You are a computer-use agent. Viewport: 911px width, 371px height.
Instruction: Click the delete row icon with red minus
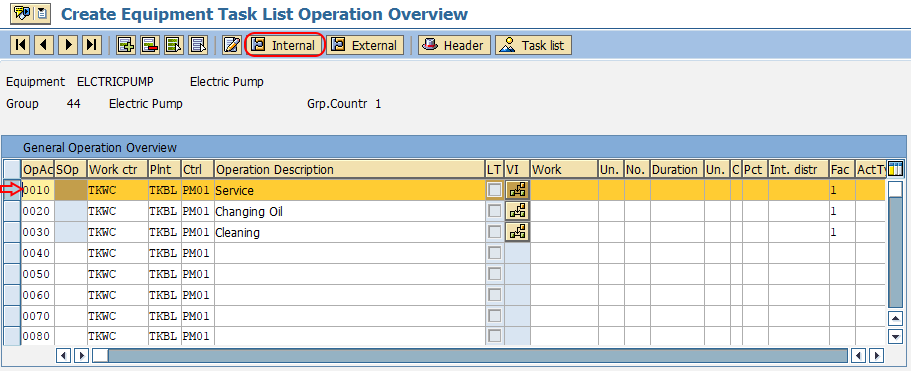click(x=150, y=45)
